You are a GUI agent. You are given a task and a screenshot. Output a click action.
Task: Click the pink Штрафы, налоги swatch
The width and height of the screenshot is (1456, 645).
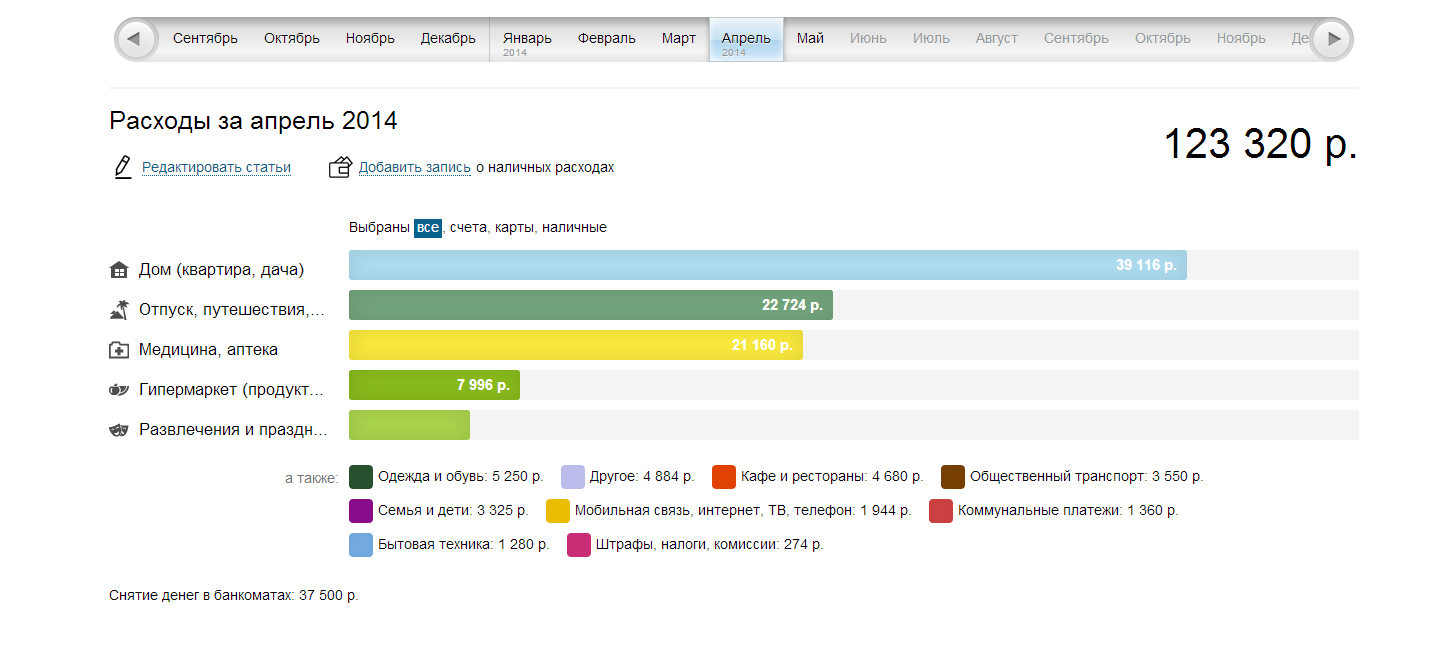click(x=579, y=545)
